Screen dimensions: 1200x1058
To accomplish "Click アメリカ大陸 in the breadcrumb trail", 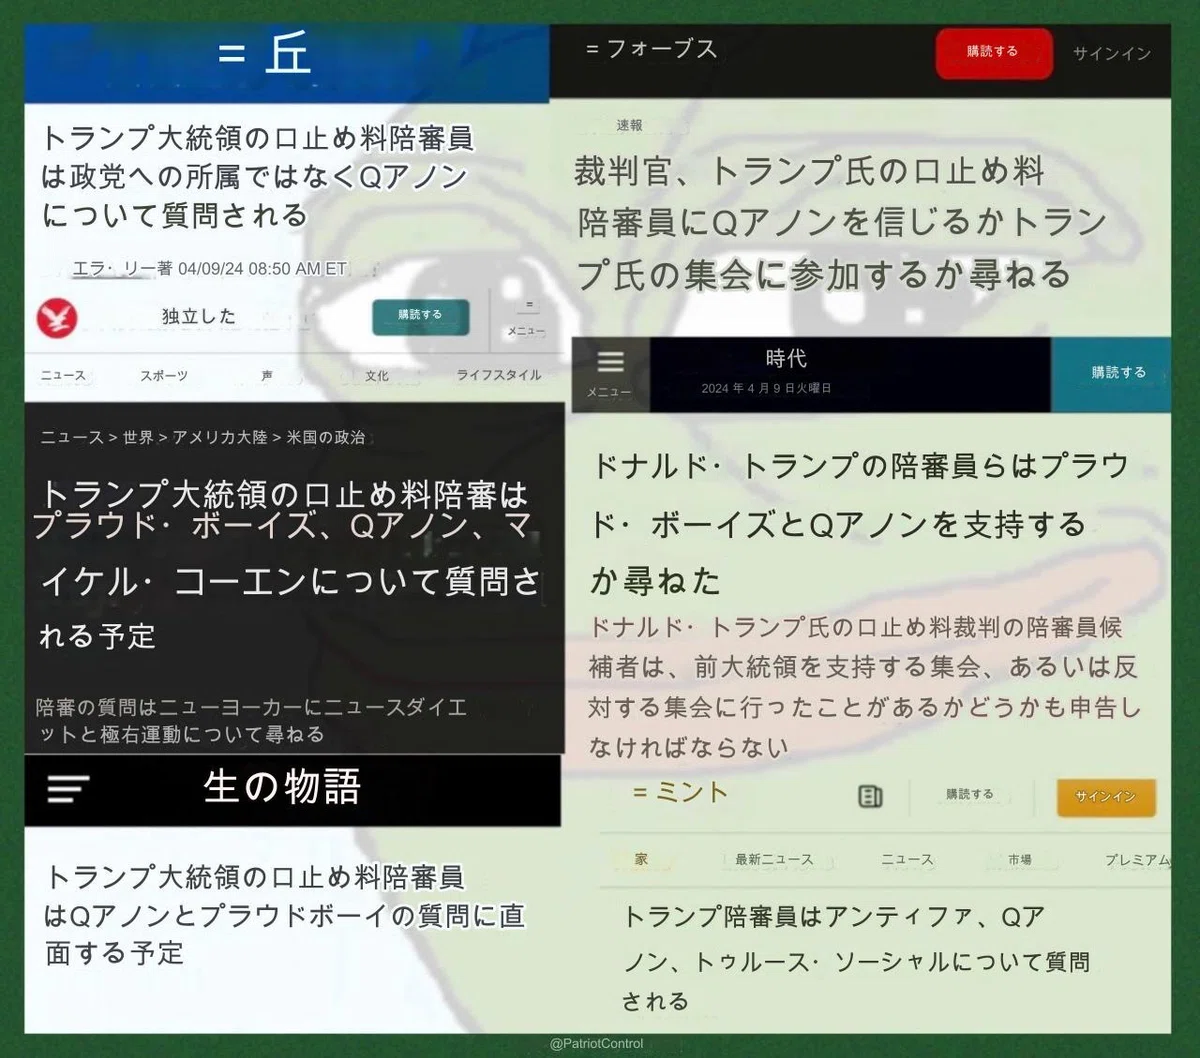I will point(220,437).
